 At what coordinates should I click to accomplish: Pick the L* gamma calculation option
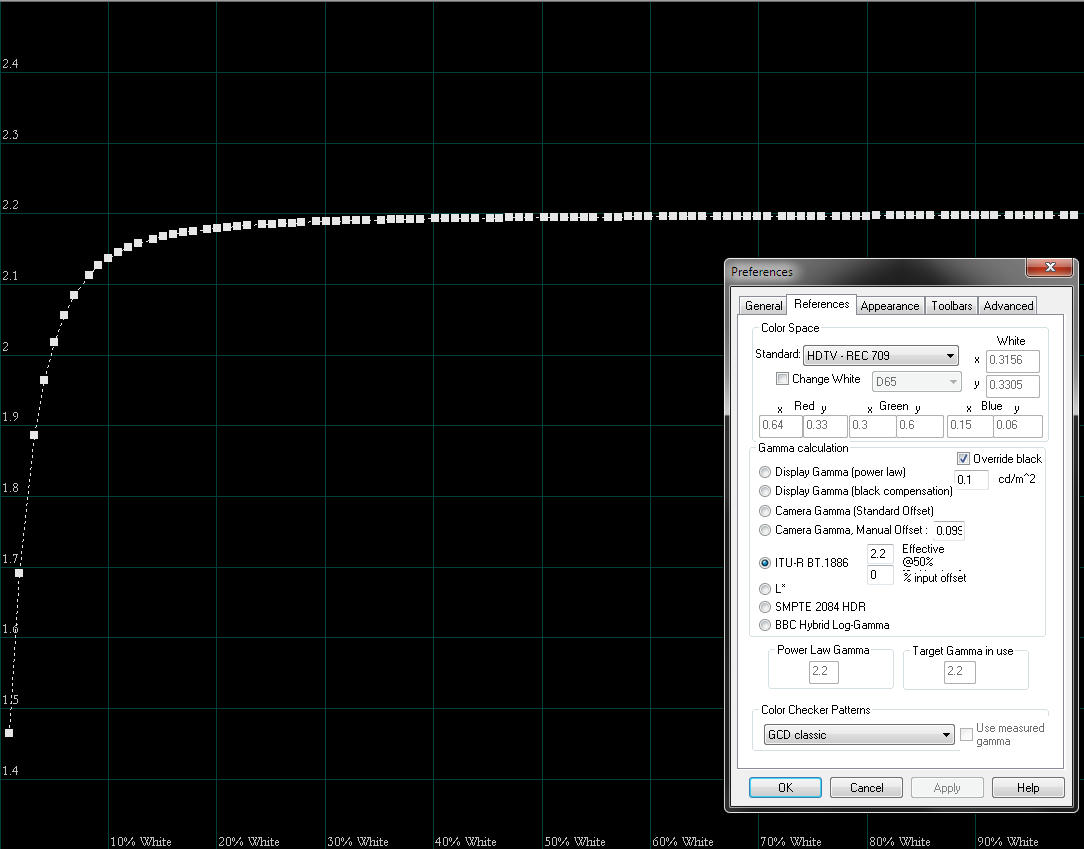tap(766, 589)
